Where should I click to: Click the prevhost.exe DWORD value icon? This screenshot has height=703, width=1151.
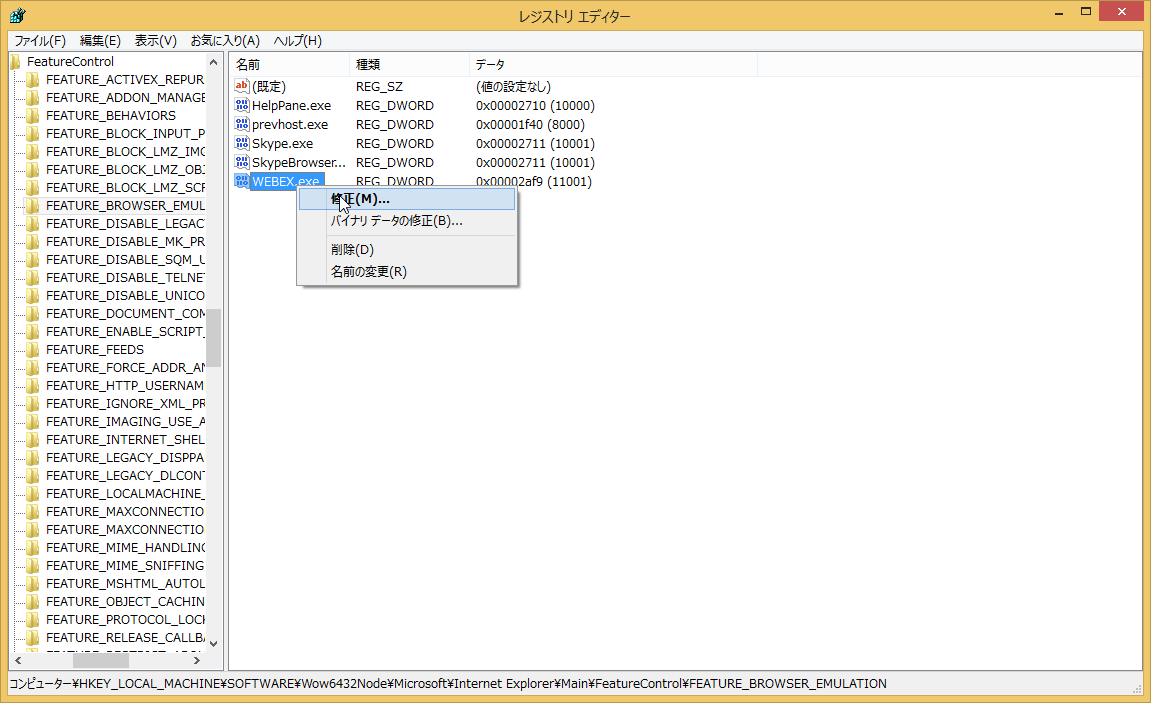point(241,124)
